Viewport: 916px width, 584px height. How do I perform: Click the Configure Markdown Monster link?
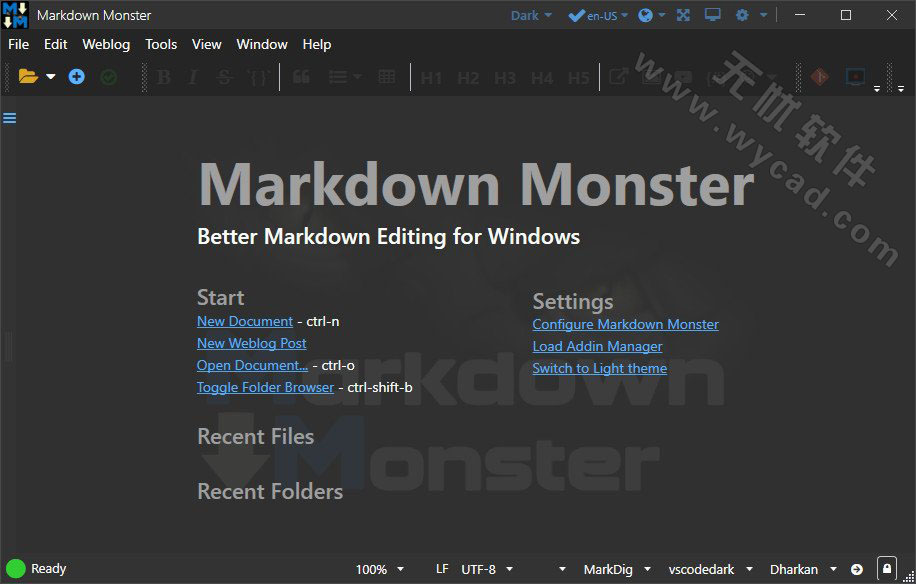(625, 325)
